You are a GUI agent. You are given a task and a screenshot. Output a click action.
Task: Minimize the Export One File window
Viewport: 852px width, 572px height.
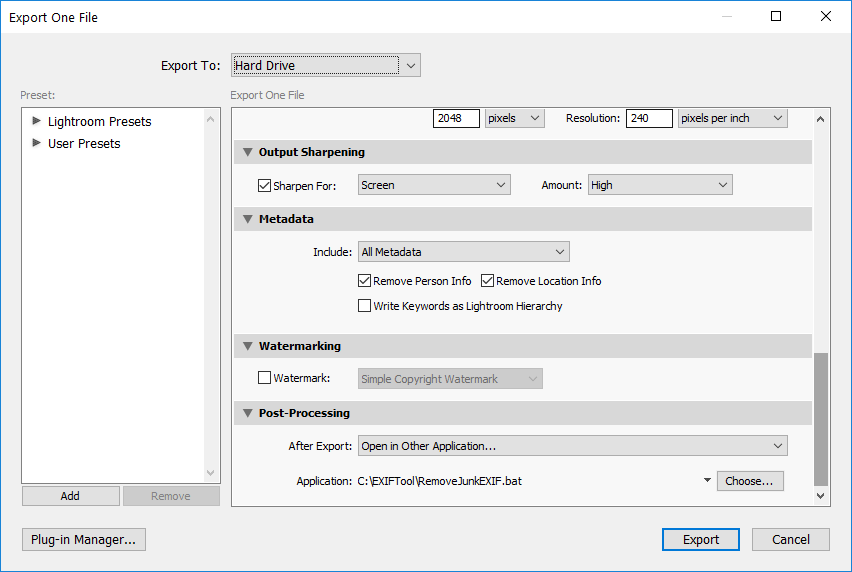726,16
